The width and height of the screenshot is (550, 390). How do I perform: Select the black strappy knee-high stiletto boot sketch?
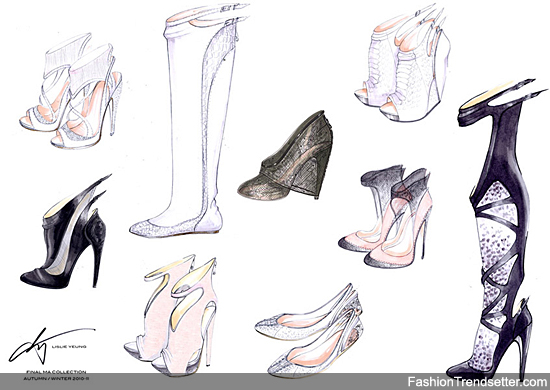(x=496, y=229)
